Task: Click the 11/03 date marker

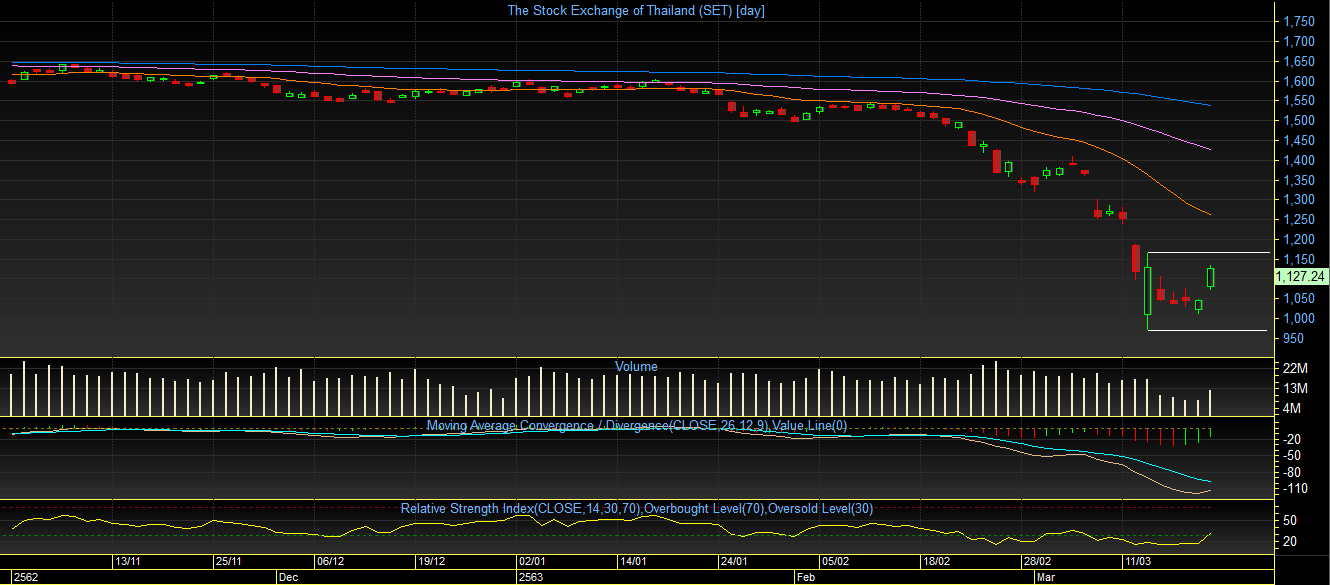Action: [x=1139, y=562]
